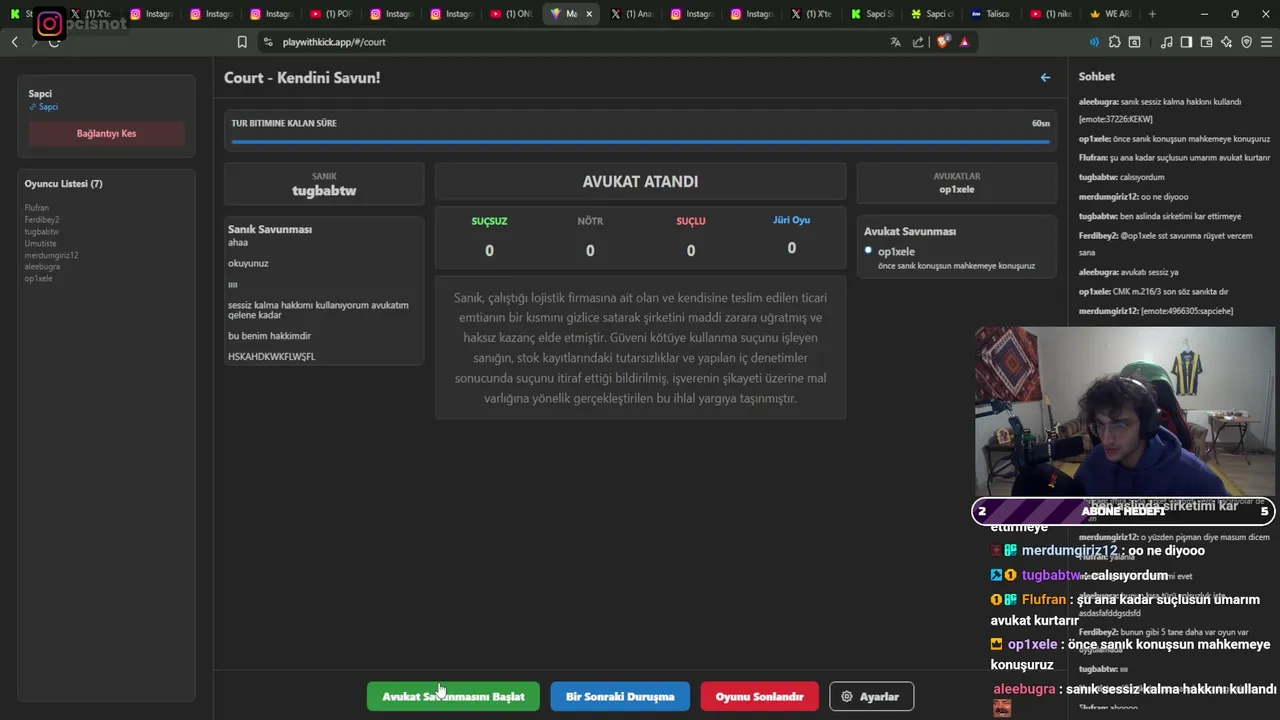Select op1xele radio in Avukat Savunması
The height and width of the screenshot is (720, 1280).
click(x=868, y=251)
